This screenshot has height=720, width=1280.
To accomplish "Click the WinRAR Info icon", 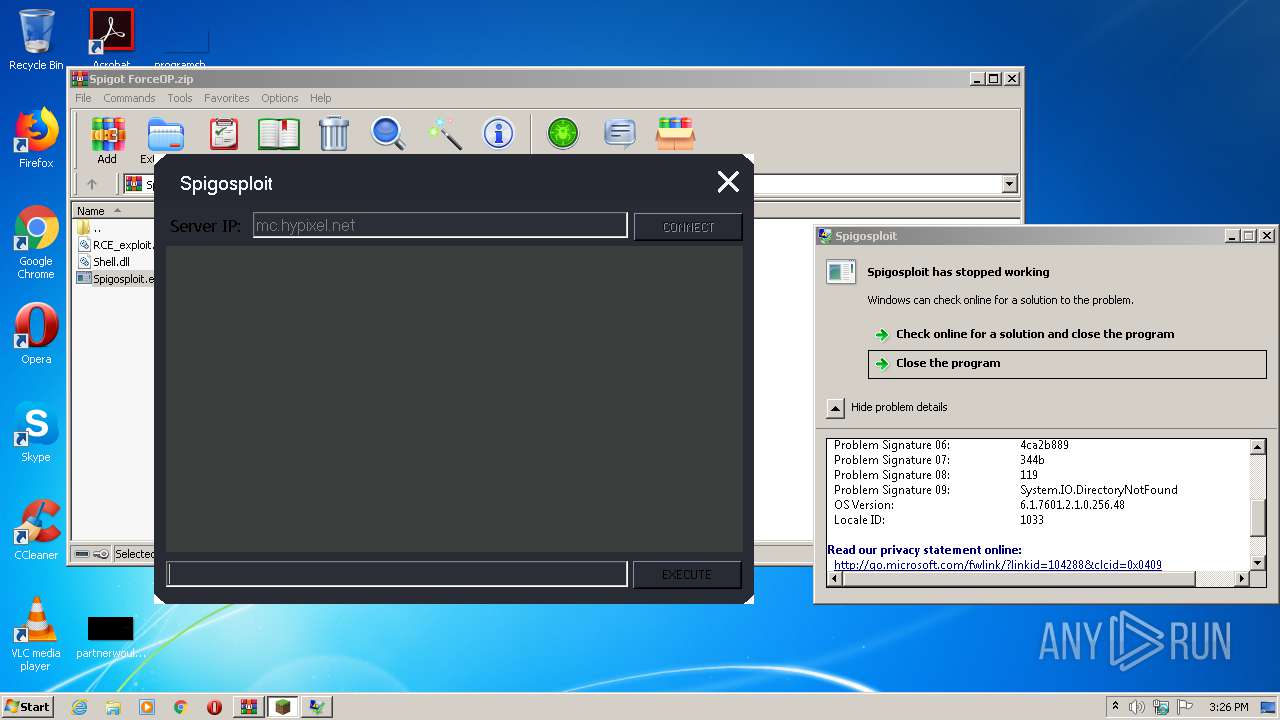I will point(498,133).
